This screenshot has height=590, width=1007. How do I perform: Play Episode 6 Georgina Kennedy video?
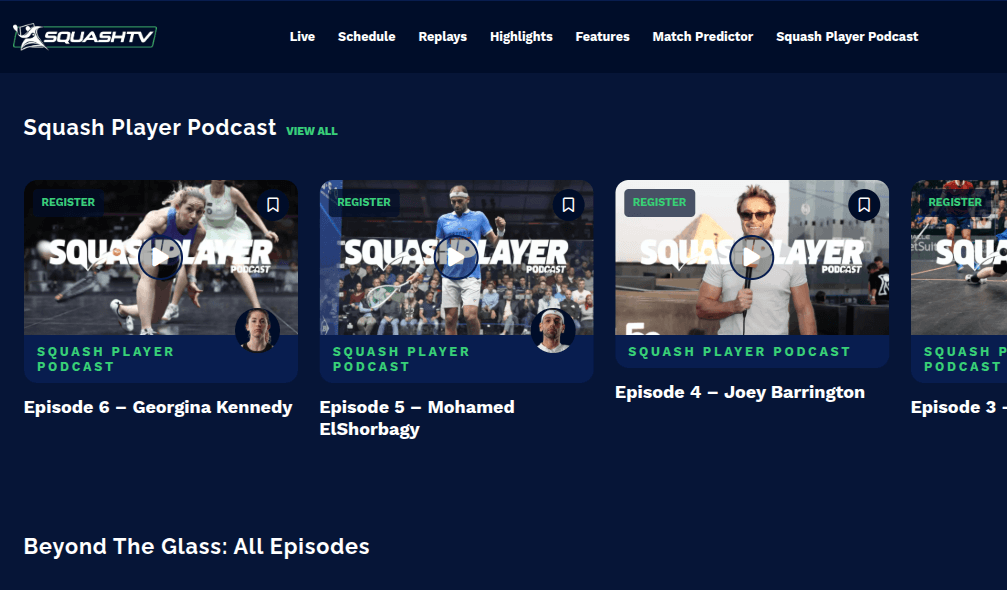pyautogui.click(x=160, y=258)
